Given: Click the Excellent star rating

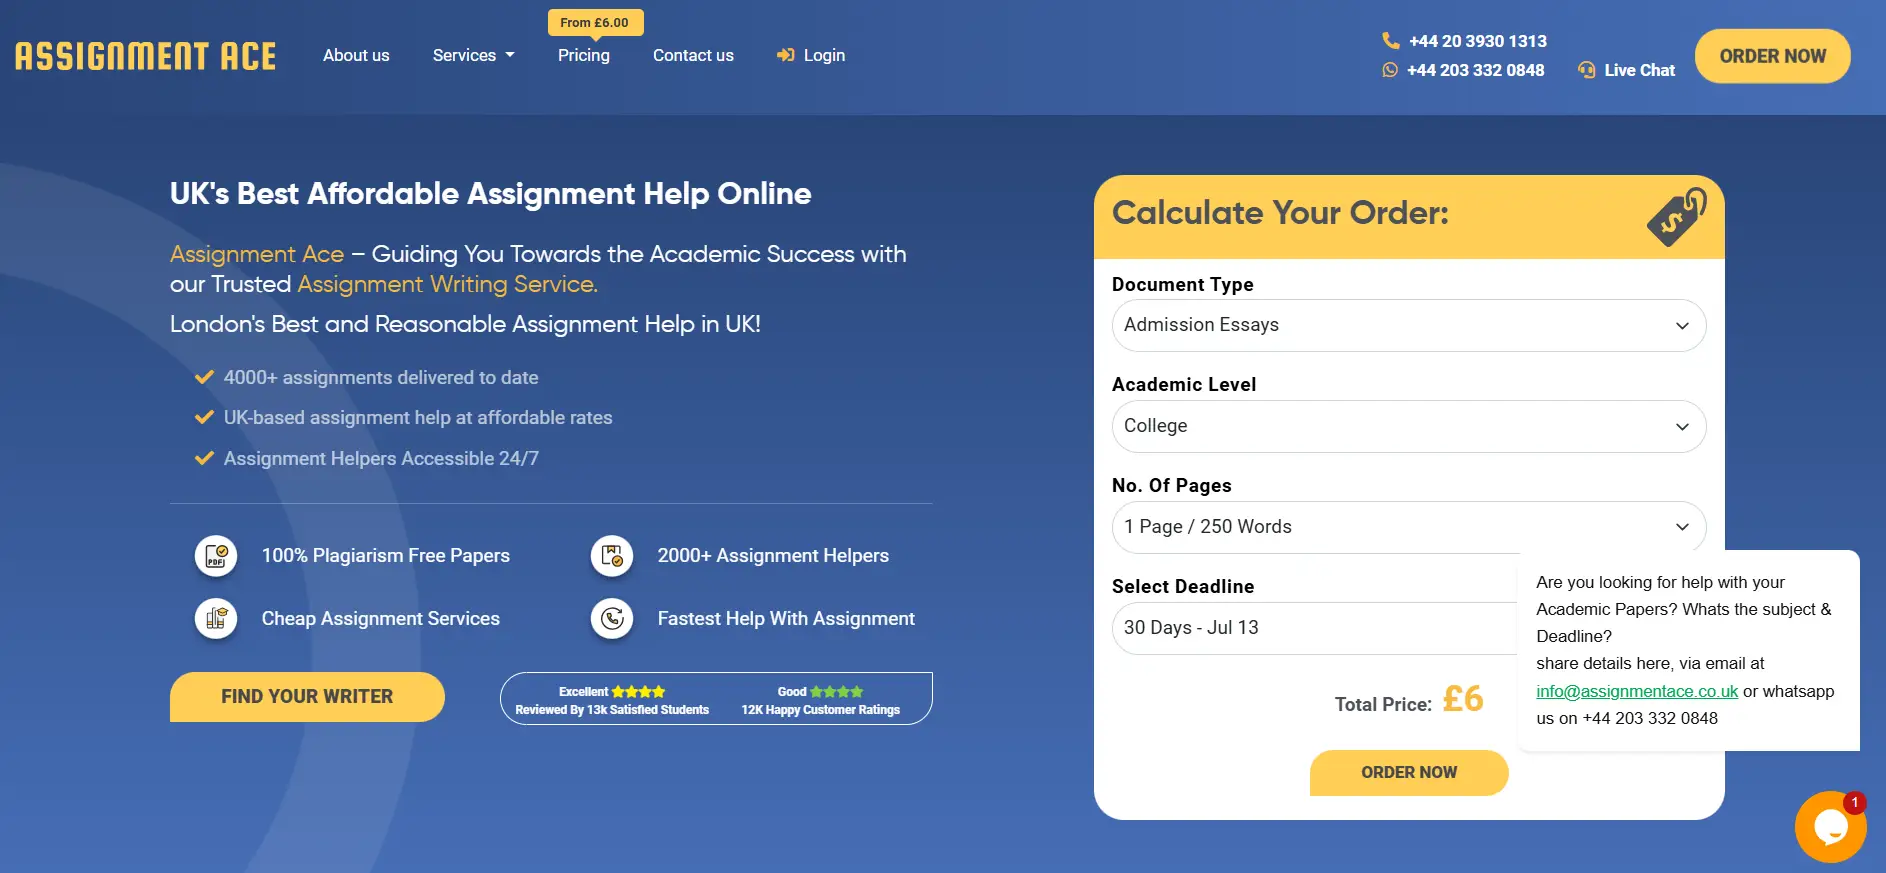Looking at the screenshot, I should [x=638, y=692].
